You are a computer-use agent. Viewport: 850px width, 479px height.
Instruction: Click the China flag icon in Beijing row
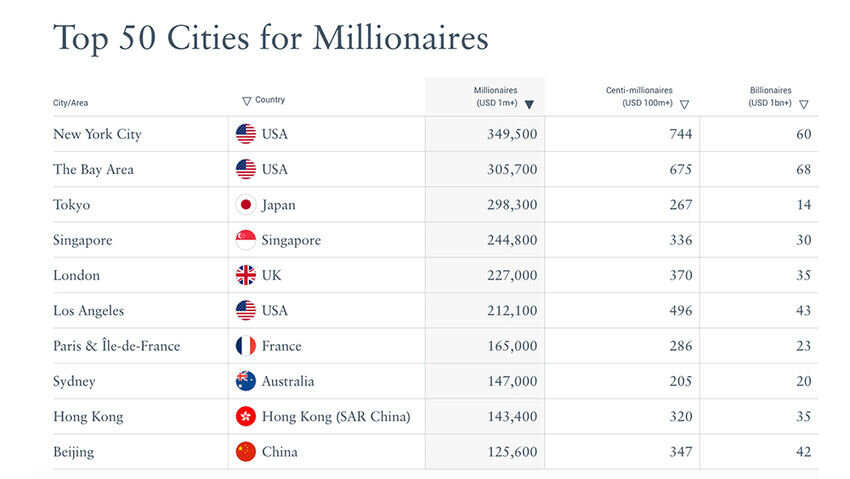click(x=245, y=452)
